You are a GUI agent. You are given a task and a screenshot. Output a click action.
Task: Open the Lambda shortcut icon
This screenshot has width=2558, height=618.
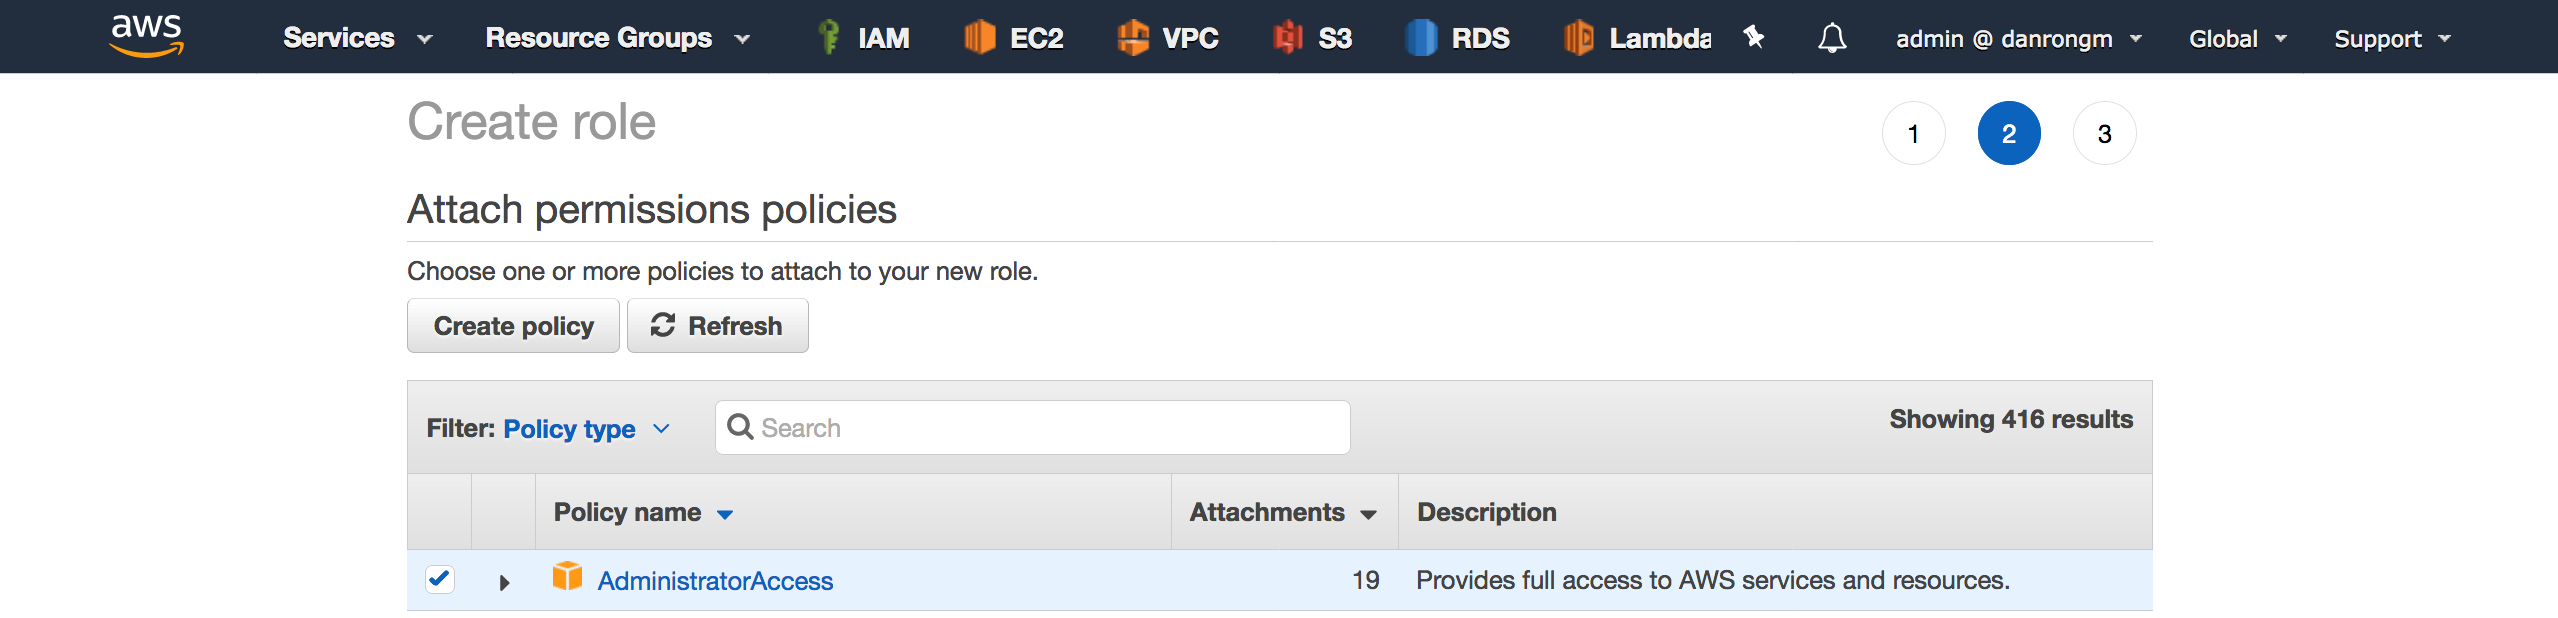click(x=1578, y=37)
